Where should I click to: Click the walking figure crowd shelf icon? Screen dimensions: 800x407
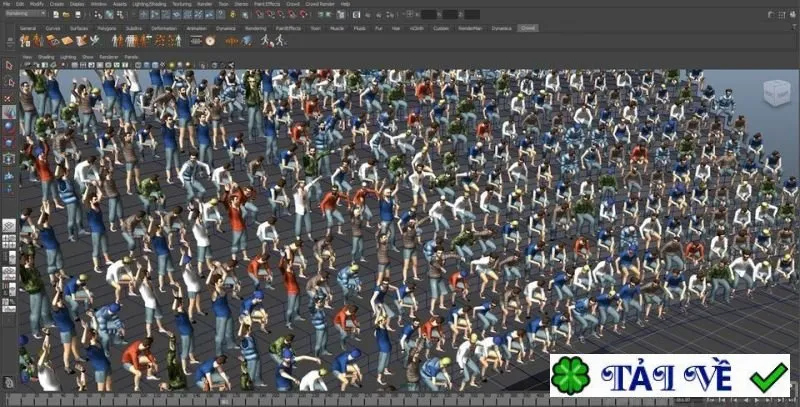tap(265, 40)
